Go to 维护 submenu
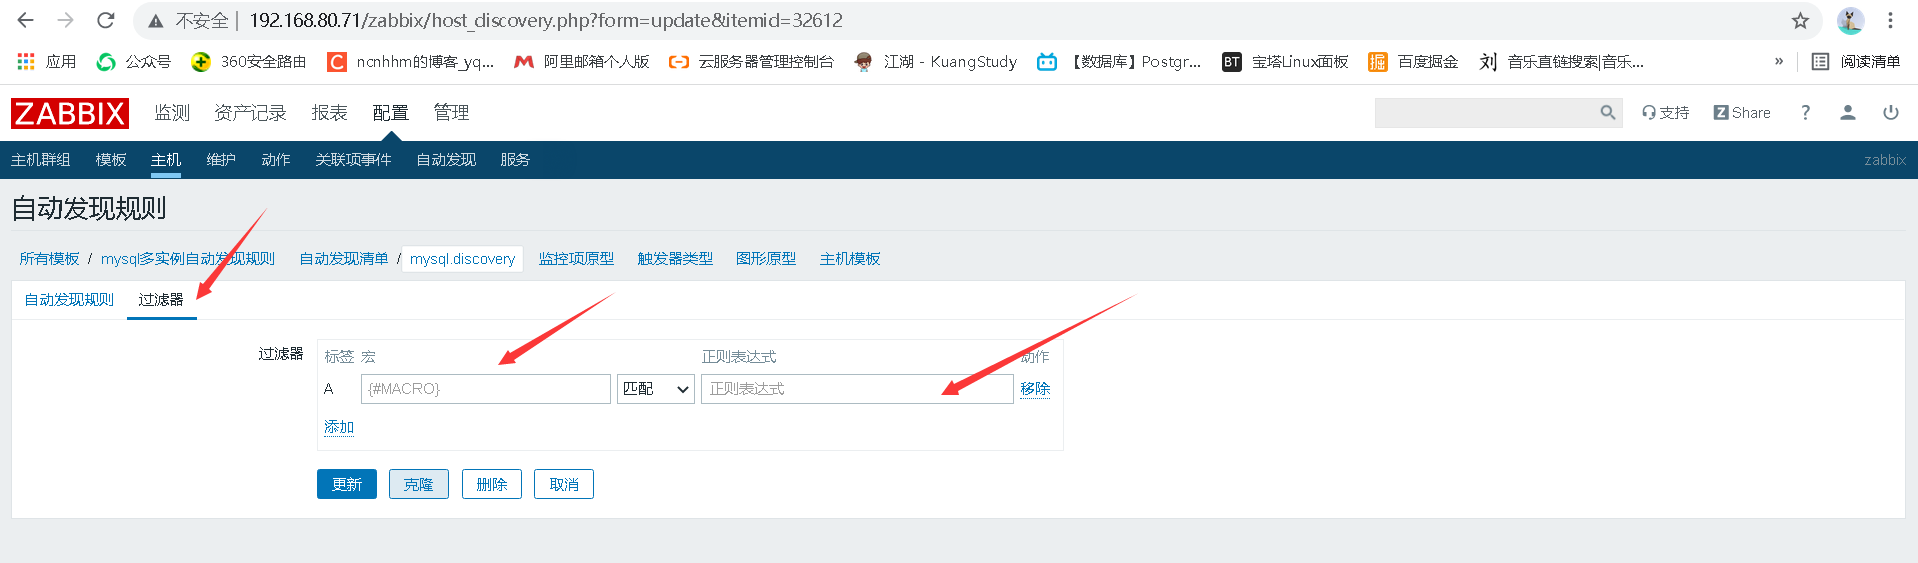 [221, 160]
